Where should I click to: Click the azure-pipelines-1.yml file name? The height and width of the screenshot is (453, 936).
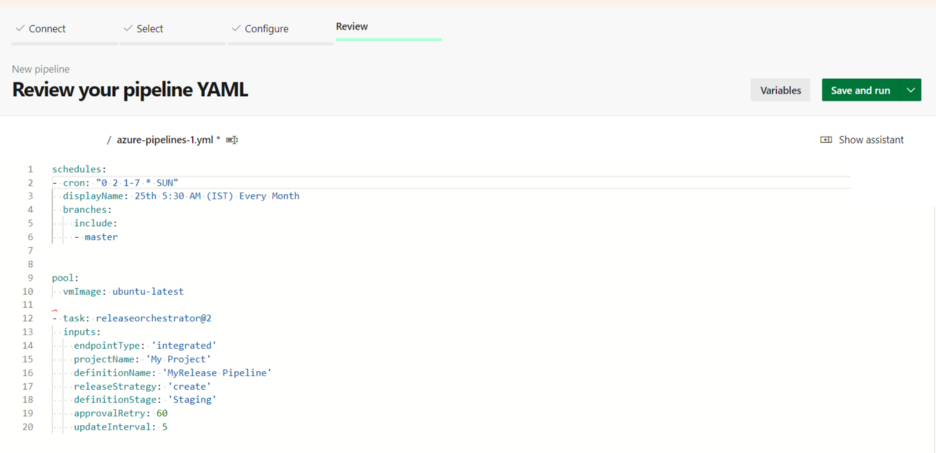tap(165, 140)
